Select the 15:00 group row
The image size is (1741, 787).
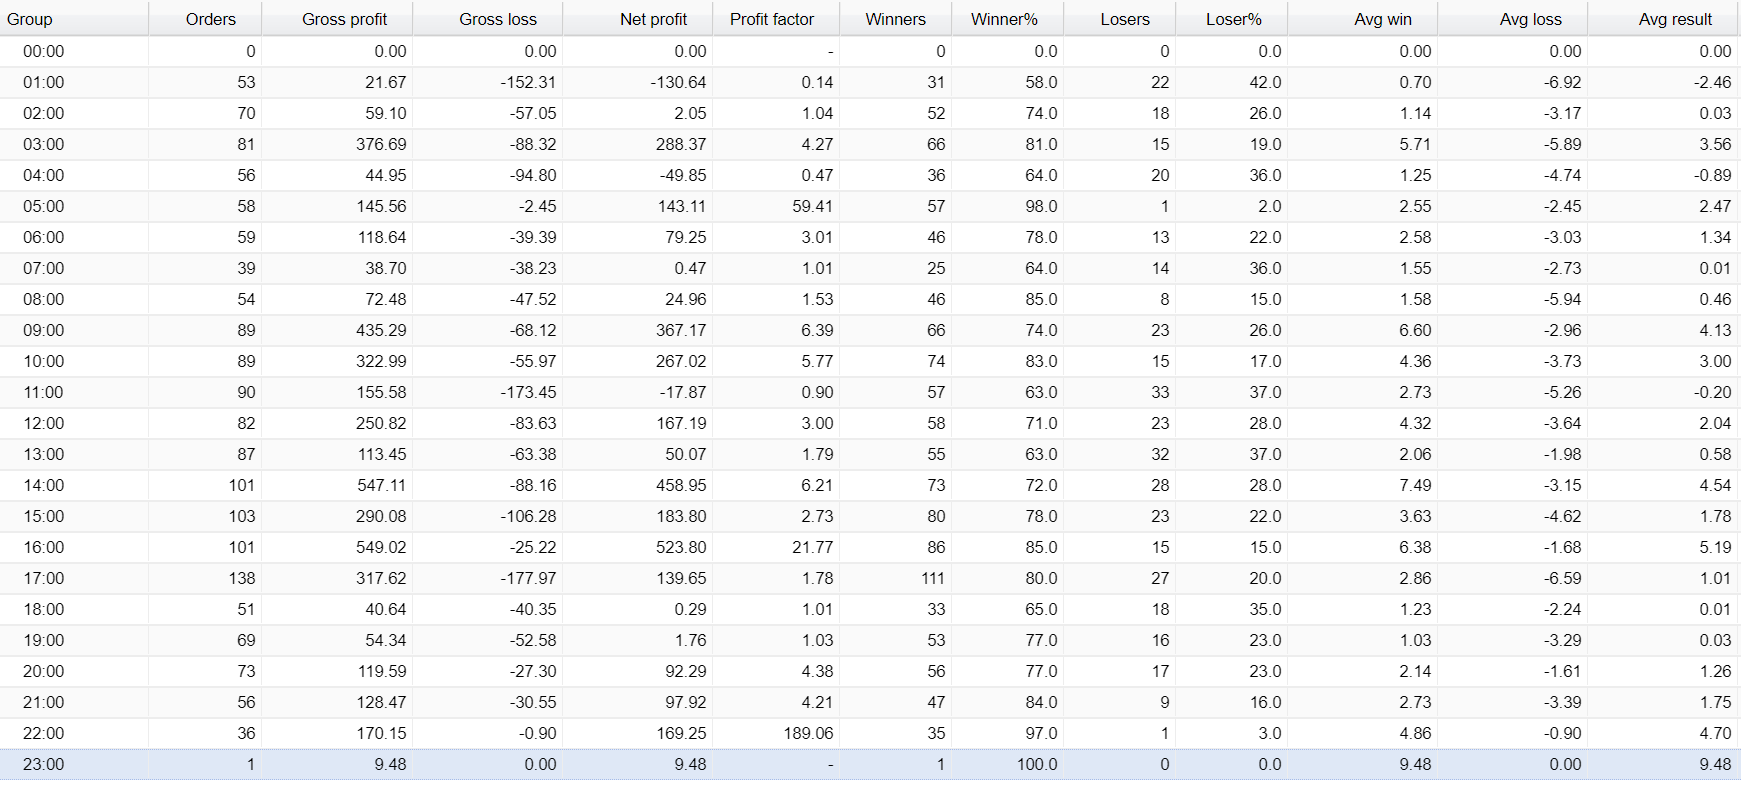click(870, 516)
